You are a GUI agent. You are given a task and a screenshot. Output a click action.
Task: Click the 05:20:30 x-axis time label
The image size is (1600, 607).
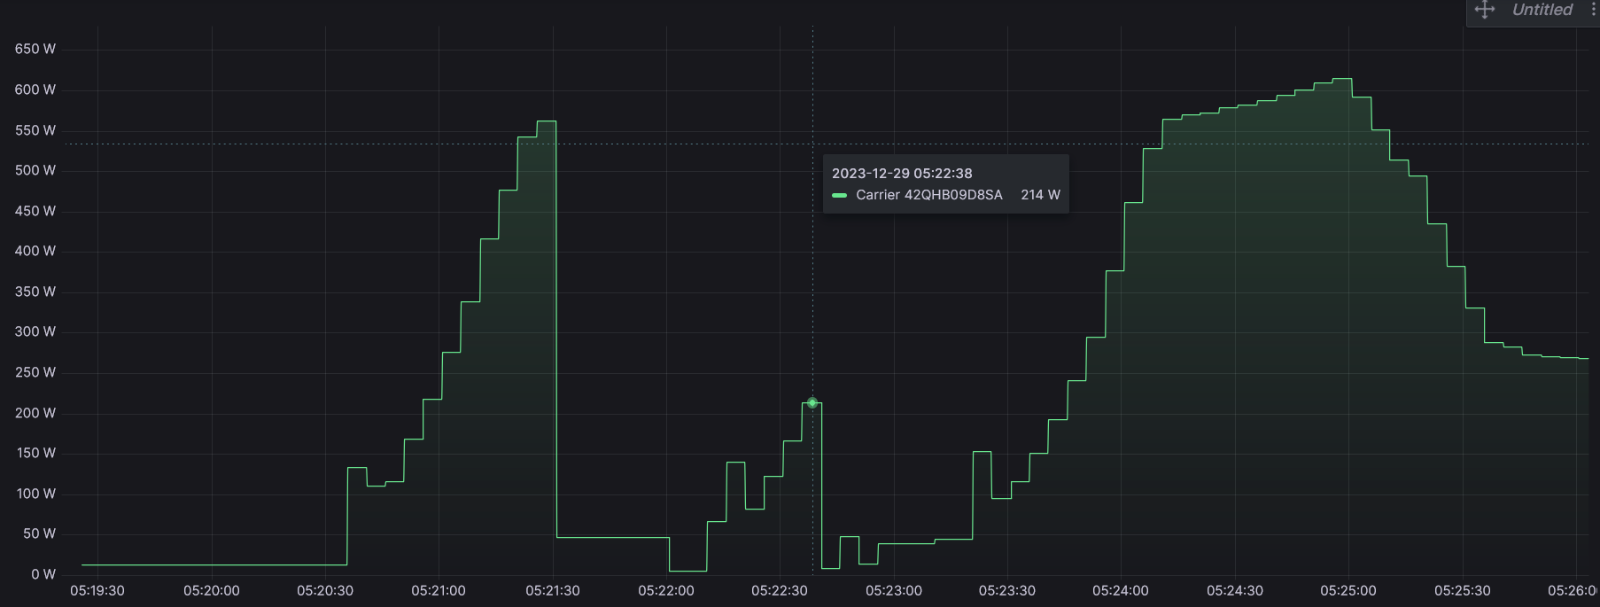[x=325, y=591]
